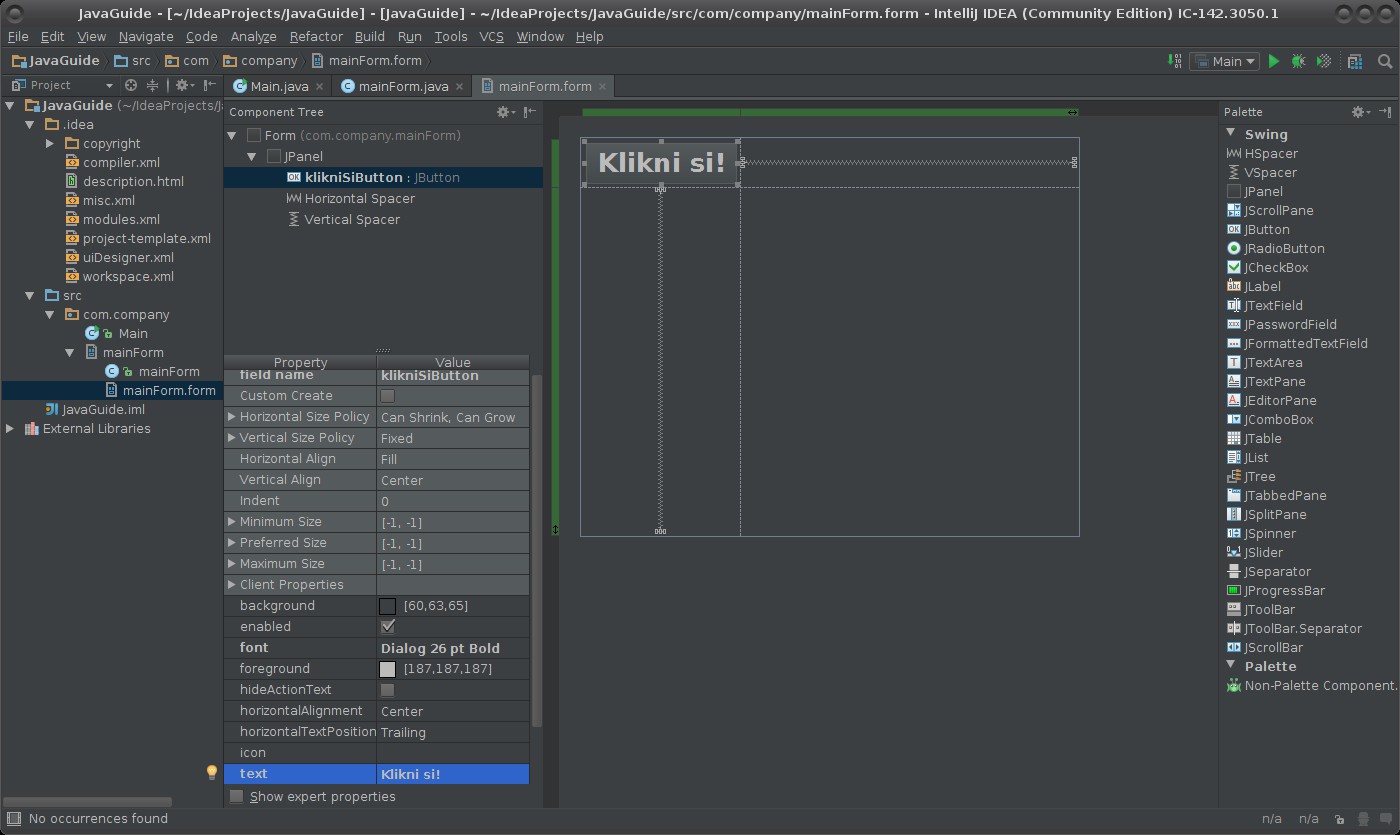Click the Make Project build icon

tap(1175, 61)
